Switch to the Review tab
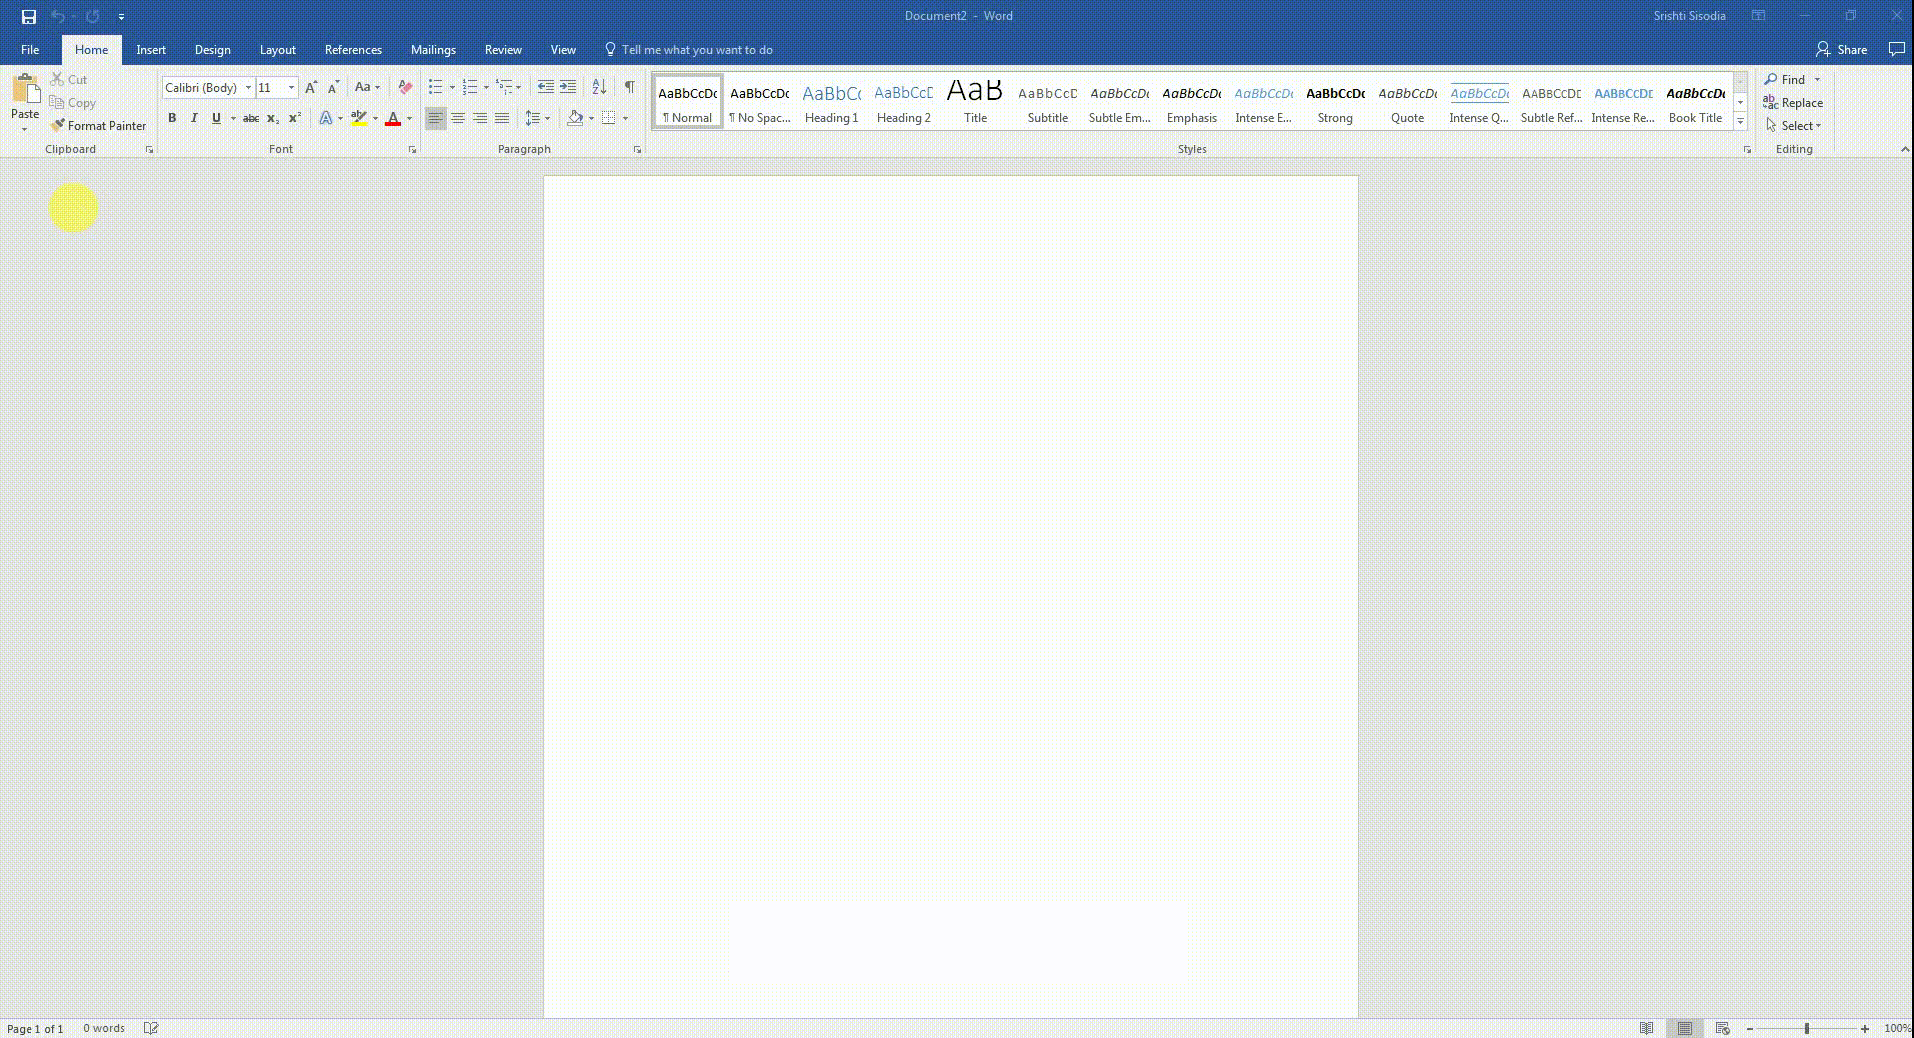 pos(503,50)
